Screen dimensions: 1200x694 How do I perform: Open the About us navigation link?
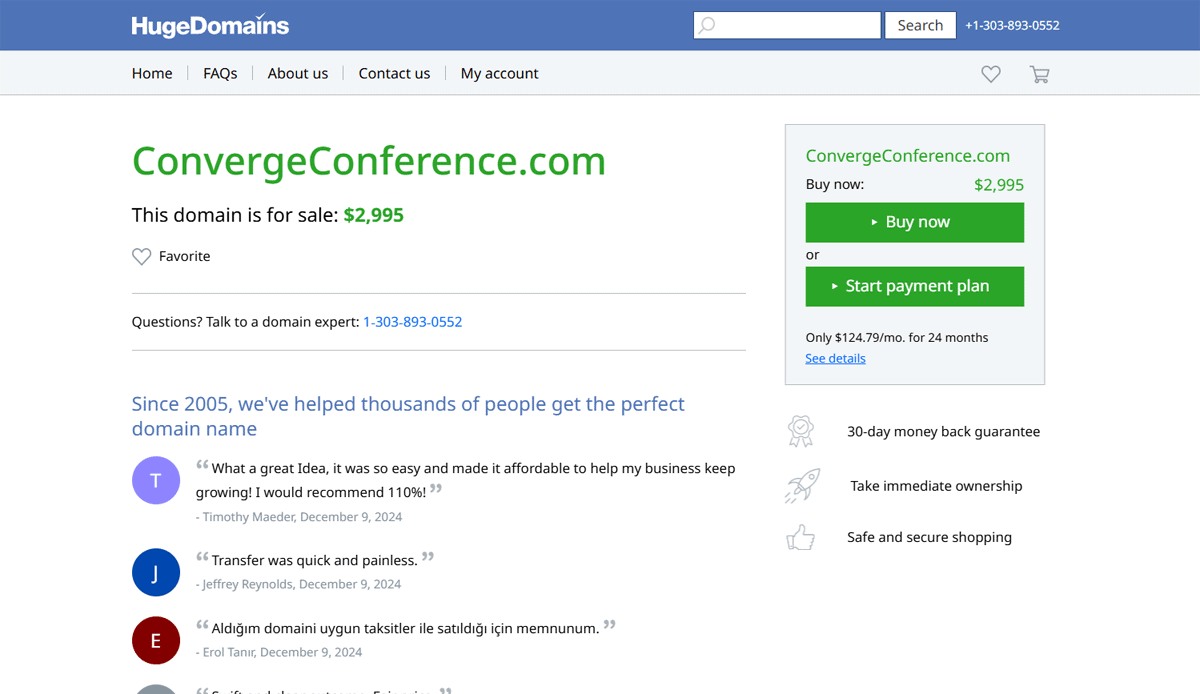pos(298,73)
